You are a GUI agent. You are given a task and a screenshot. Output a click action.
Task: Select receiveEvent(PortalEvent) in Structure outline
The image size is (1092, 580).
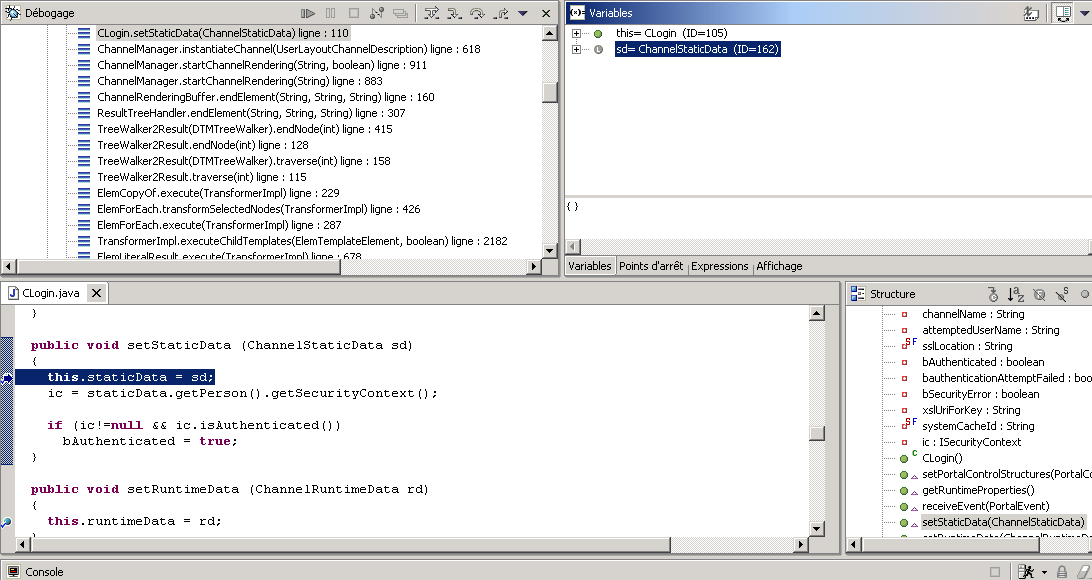coord(972,506)
